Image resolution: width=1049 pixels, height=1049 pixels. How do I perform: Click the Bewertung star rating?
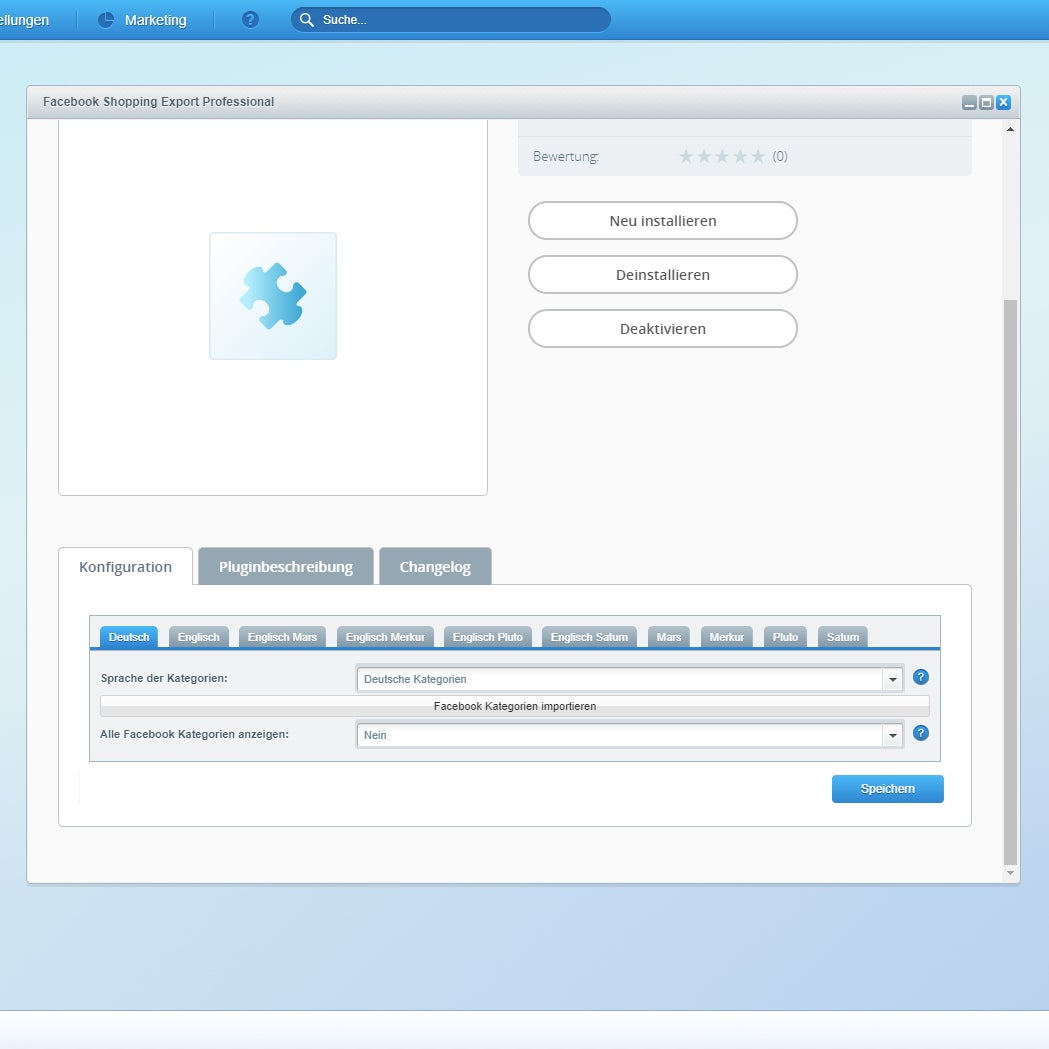[722, 157]
